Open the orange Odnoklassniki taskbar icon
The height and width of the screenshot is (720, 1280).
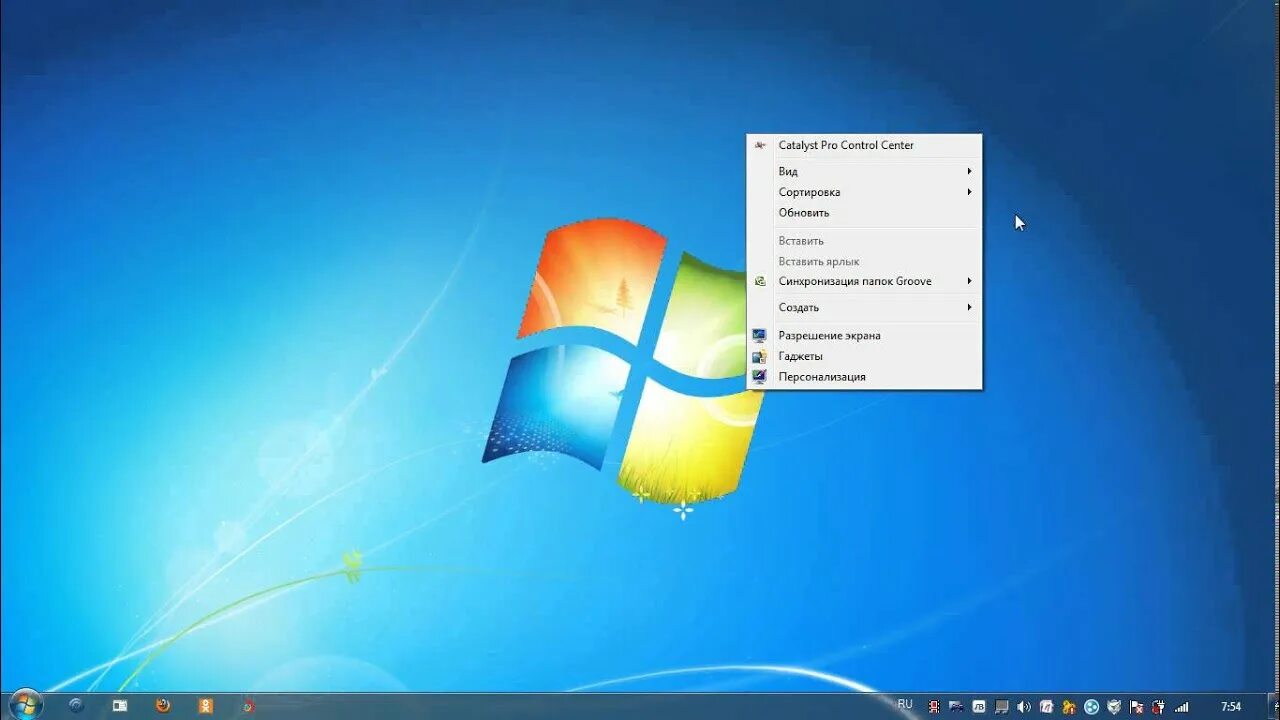coord(206,705)
